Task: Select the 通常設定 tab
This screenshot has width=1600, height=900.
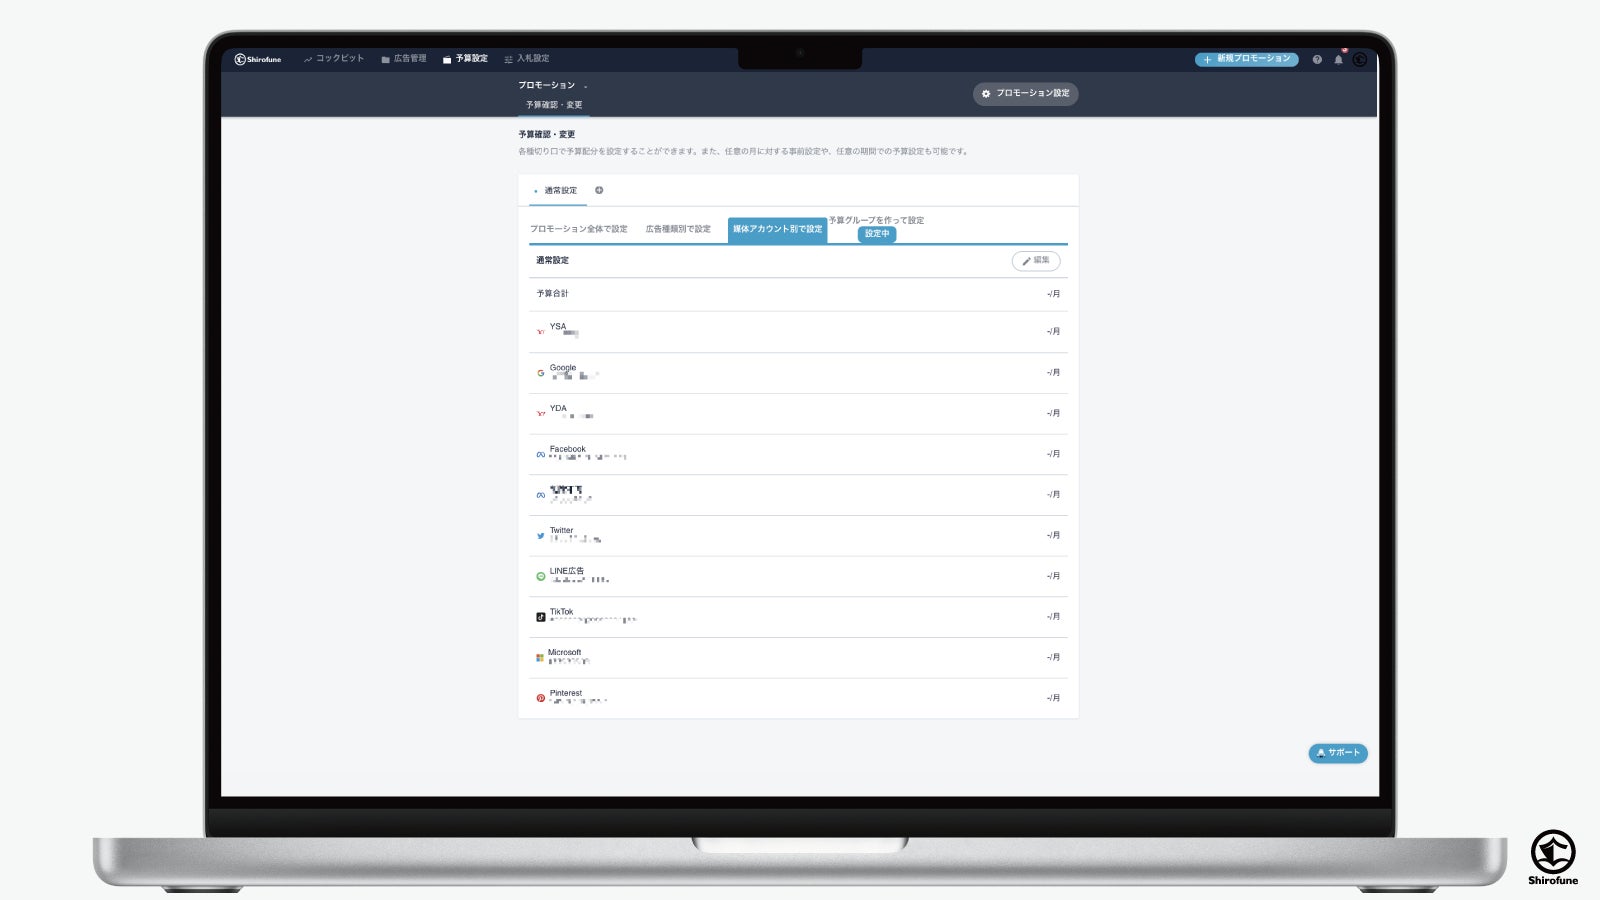Action: click(x=556, y=191)
